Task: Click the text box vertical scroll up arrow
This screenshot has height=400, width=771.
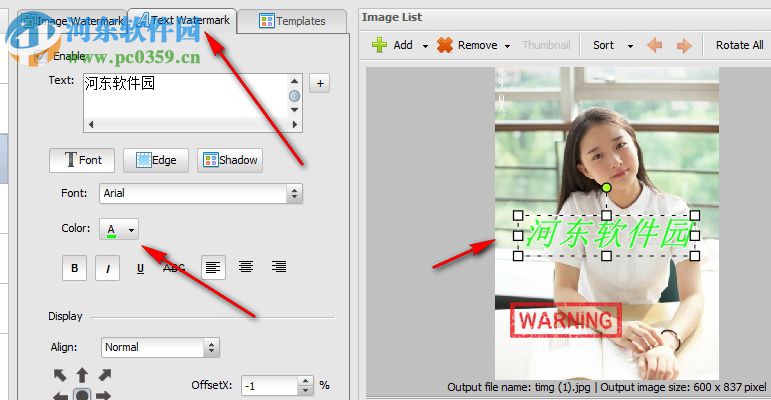Action: pos(295,81)
